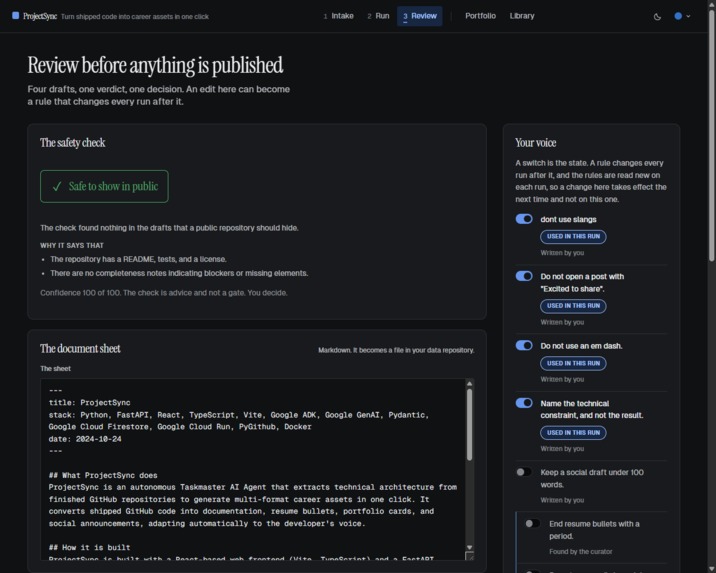This screenshot has width=716, height=573.
Task: Select the Review step tab
Action: point(420,16)
